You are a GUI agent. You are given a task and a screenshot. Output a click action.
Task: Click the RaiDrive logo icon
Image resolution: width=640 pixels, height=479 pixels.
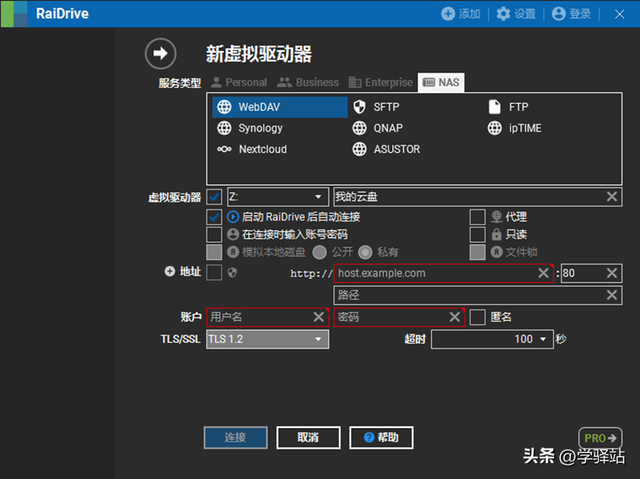[x=14, y=14]
